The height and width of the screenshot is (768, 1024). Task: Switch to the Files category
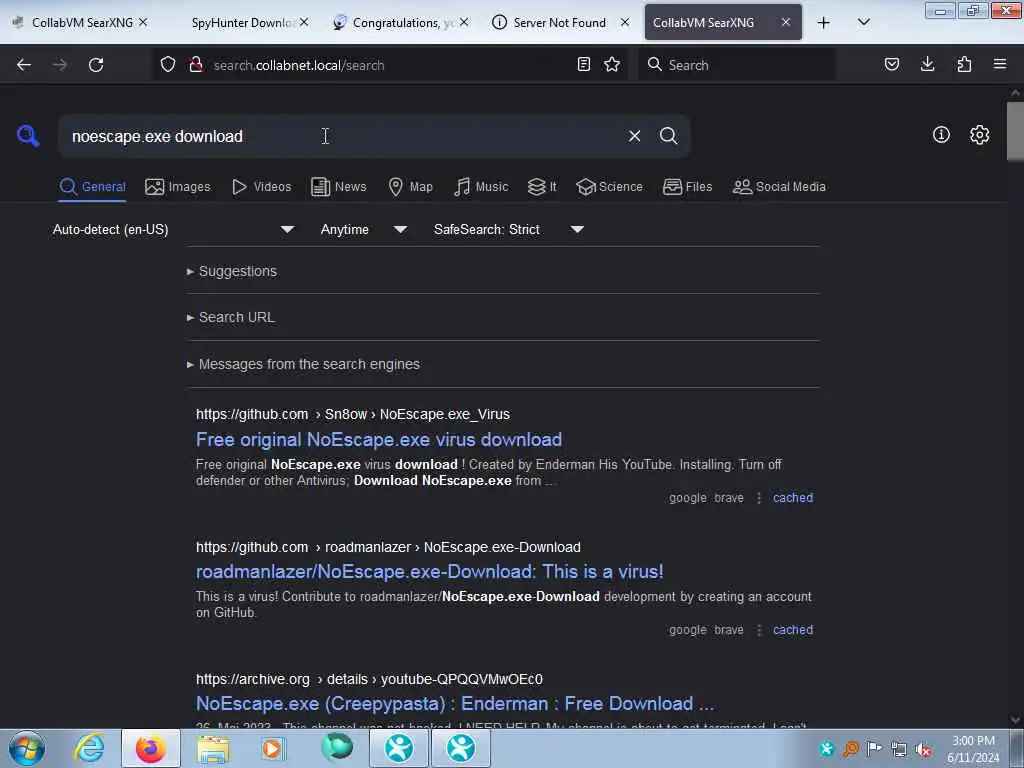[687, 187]
